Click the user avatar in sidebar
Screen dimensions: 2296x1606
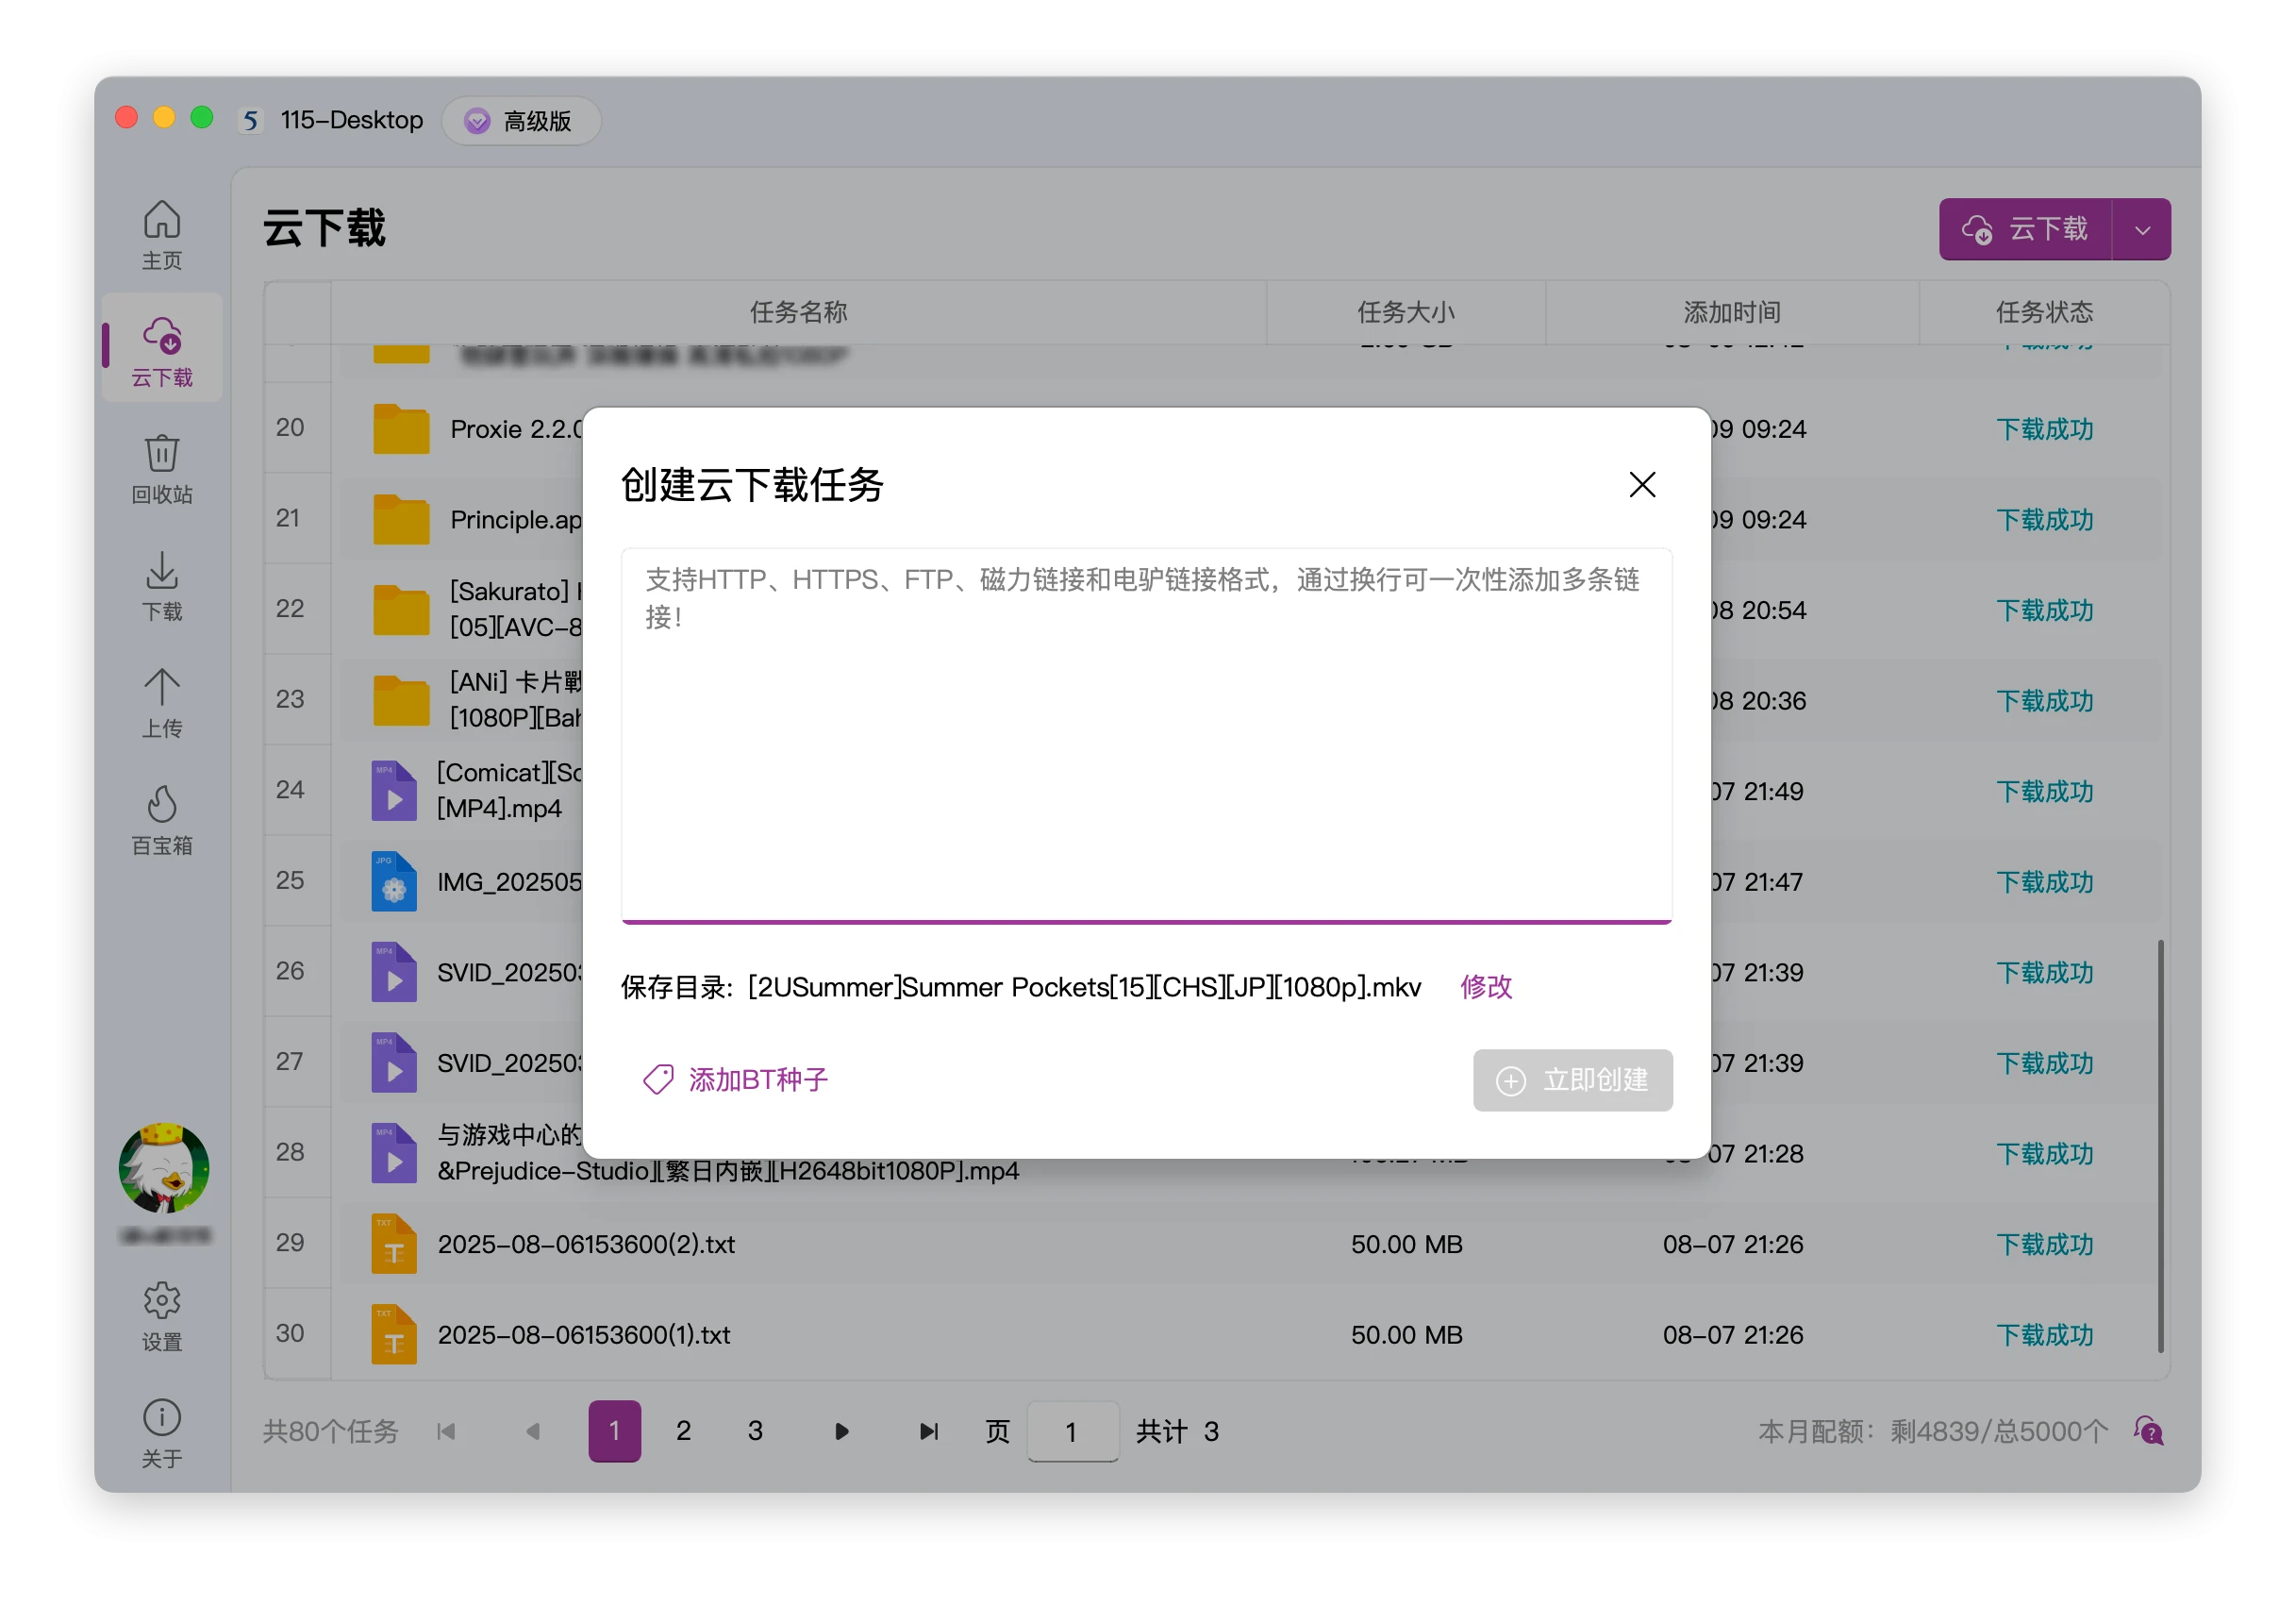coord(164,1167)
